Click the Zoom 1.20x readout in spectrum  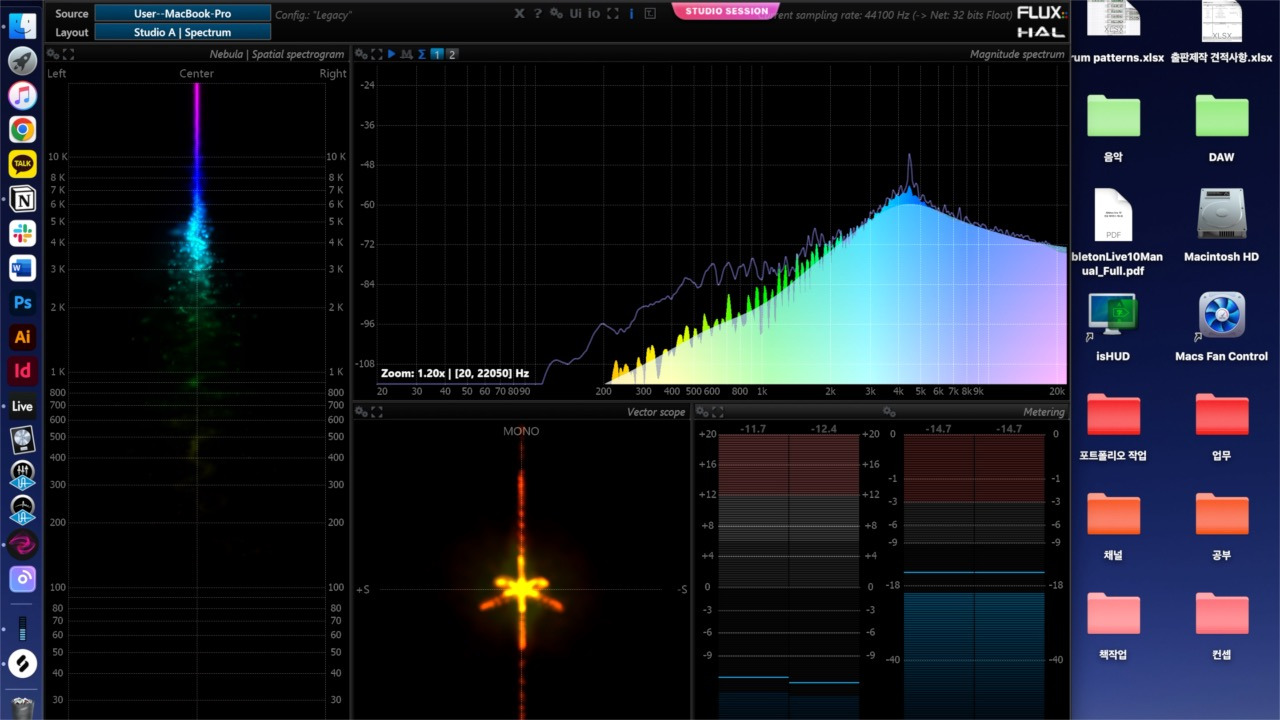pyautogui.click(x=455, y=373)
